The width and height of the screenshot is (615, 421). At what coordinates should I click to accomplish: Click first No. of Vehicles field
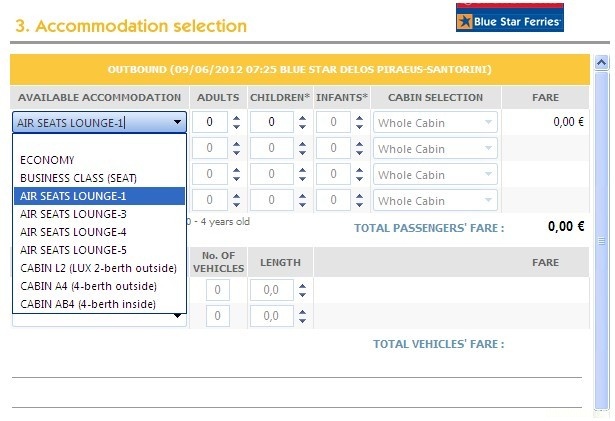[x=218, y=290]
